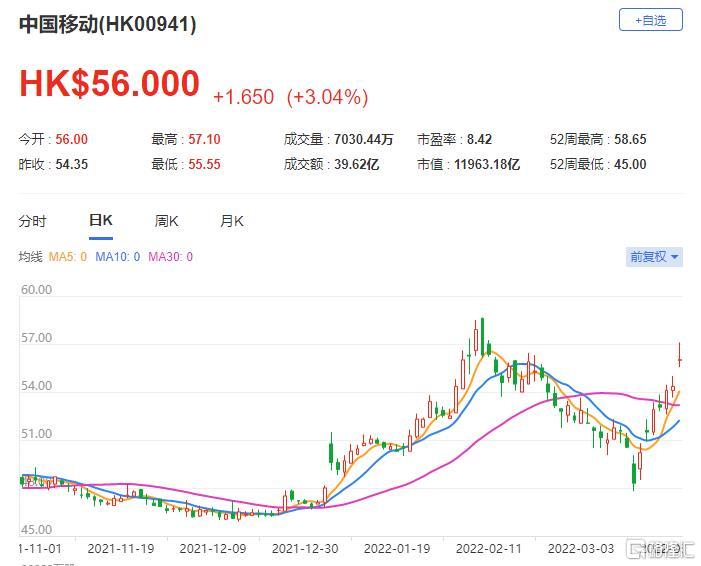Screen dimensions: 701x566
Task: Click the 57.00 price axis label
Action: coord(36,338)
